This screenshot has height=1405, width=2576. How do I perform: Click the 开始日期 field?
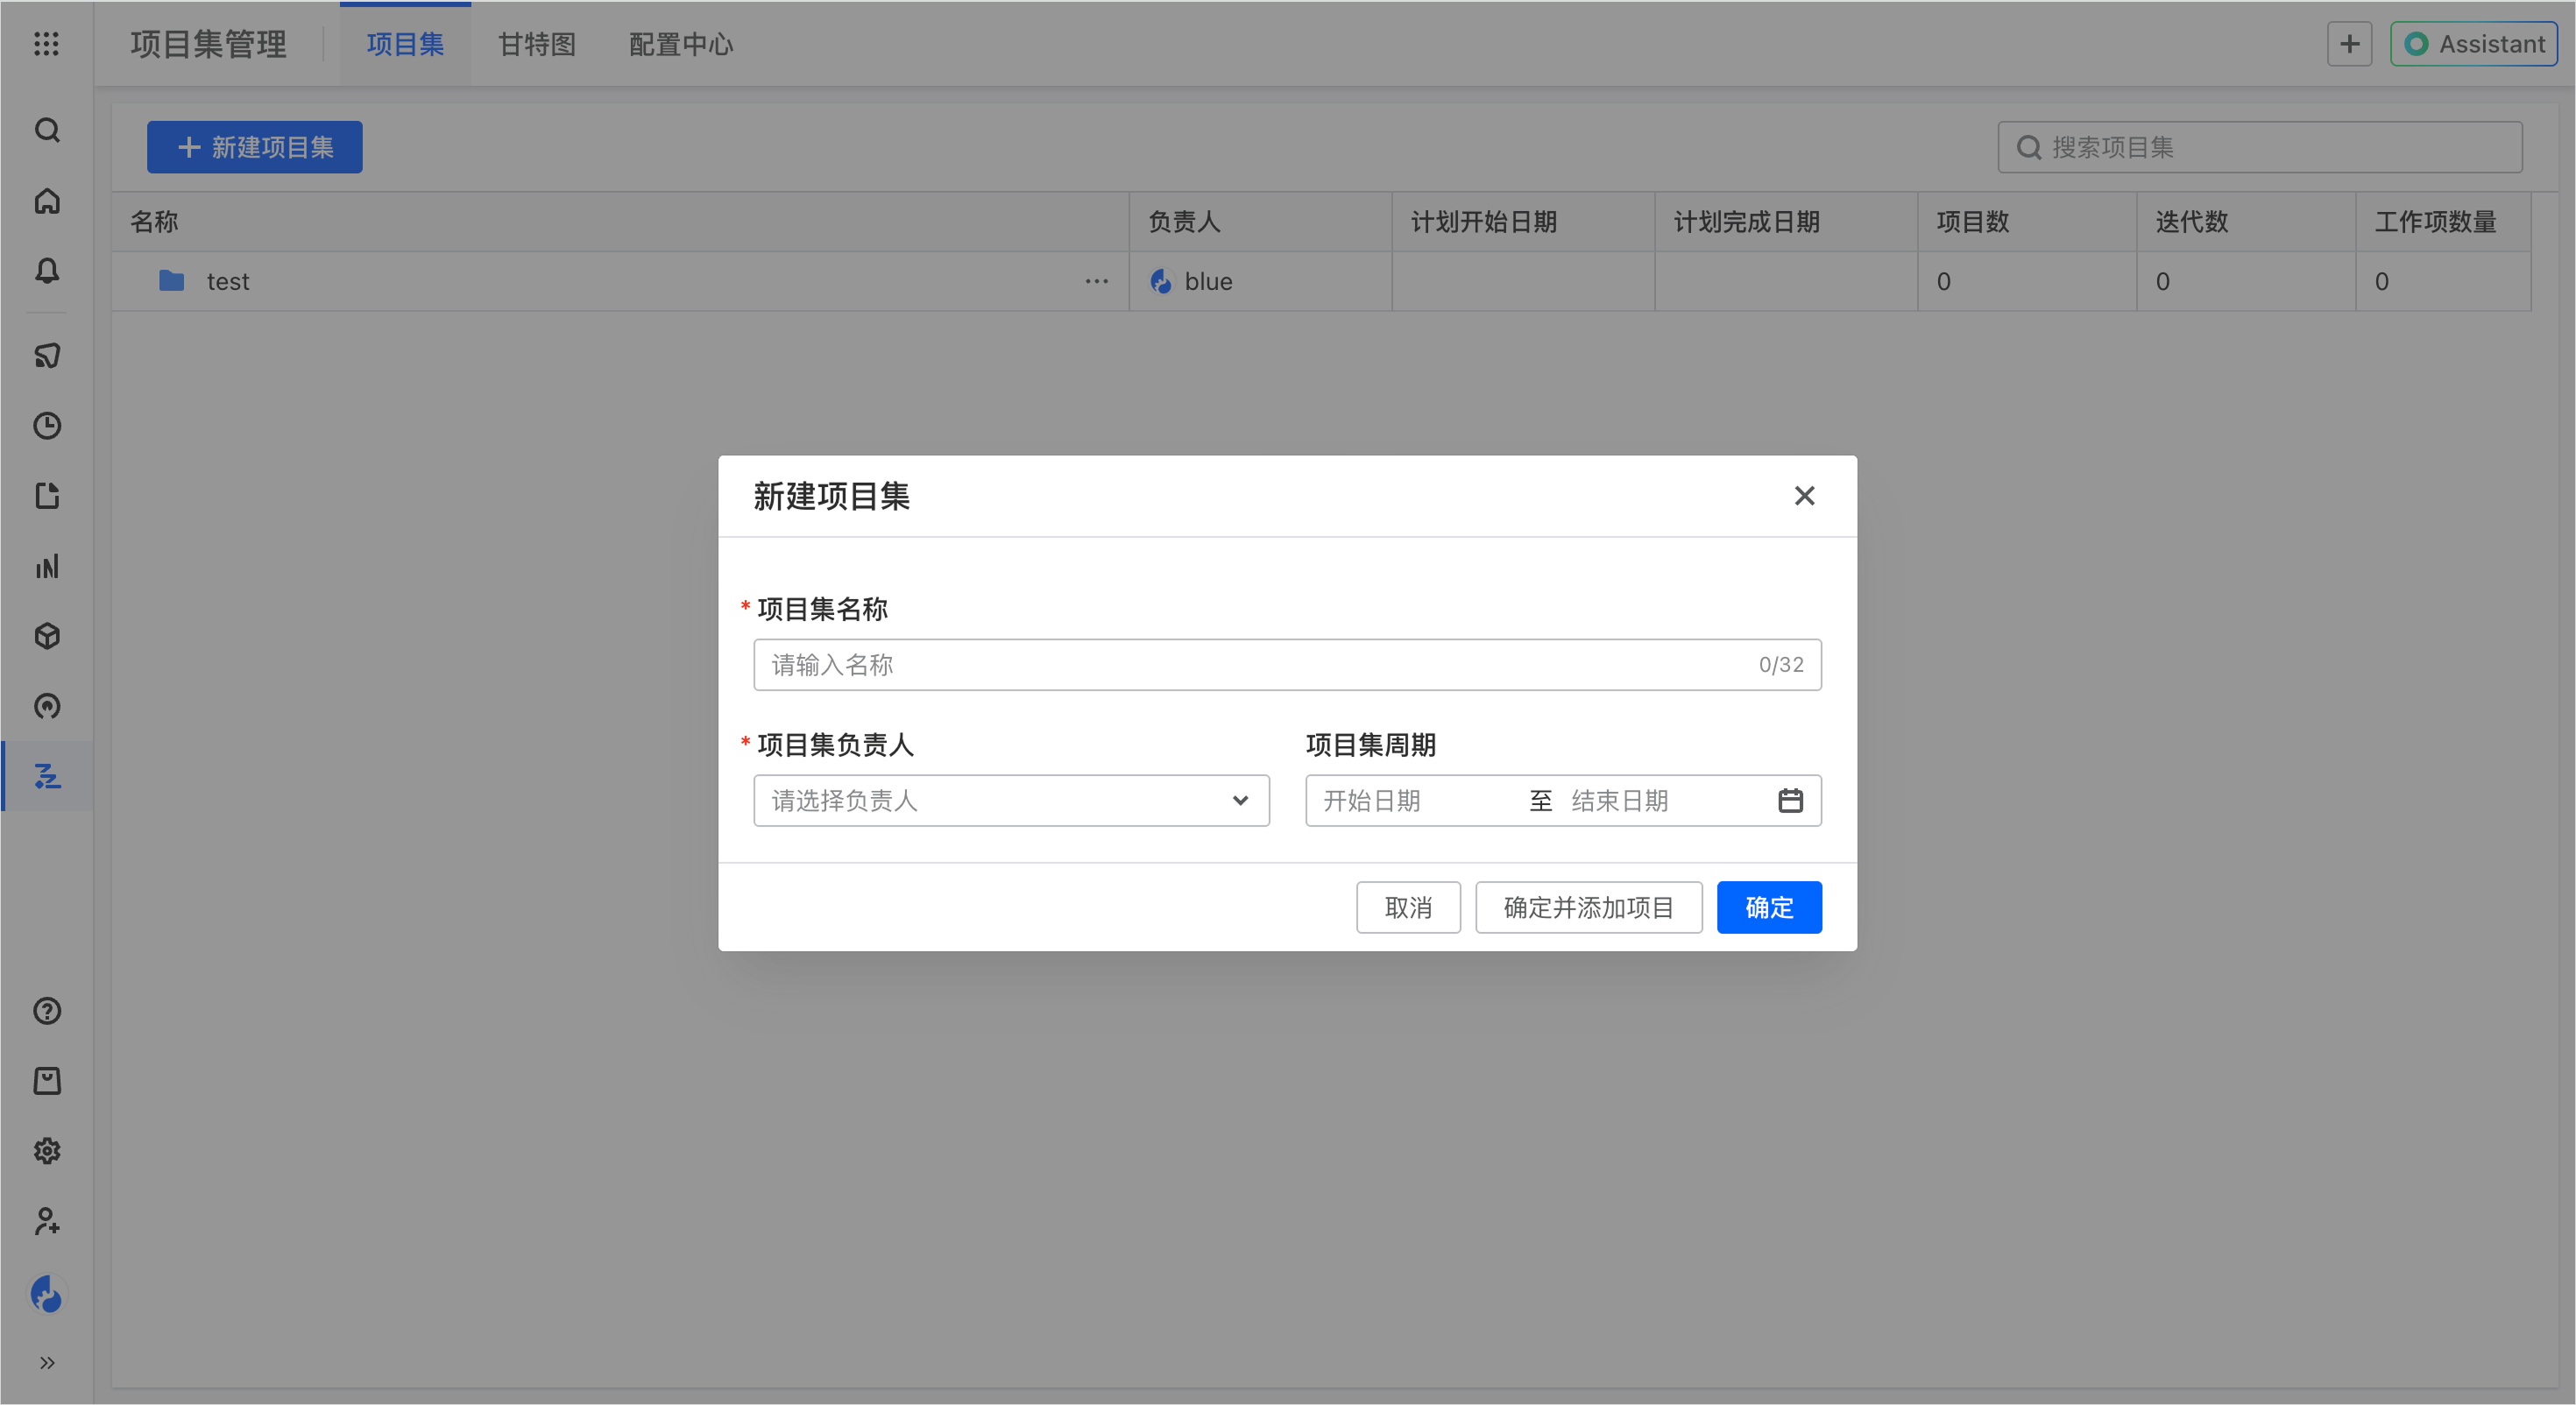(x=1416, y=801)
